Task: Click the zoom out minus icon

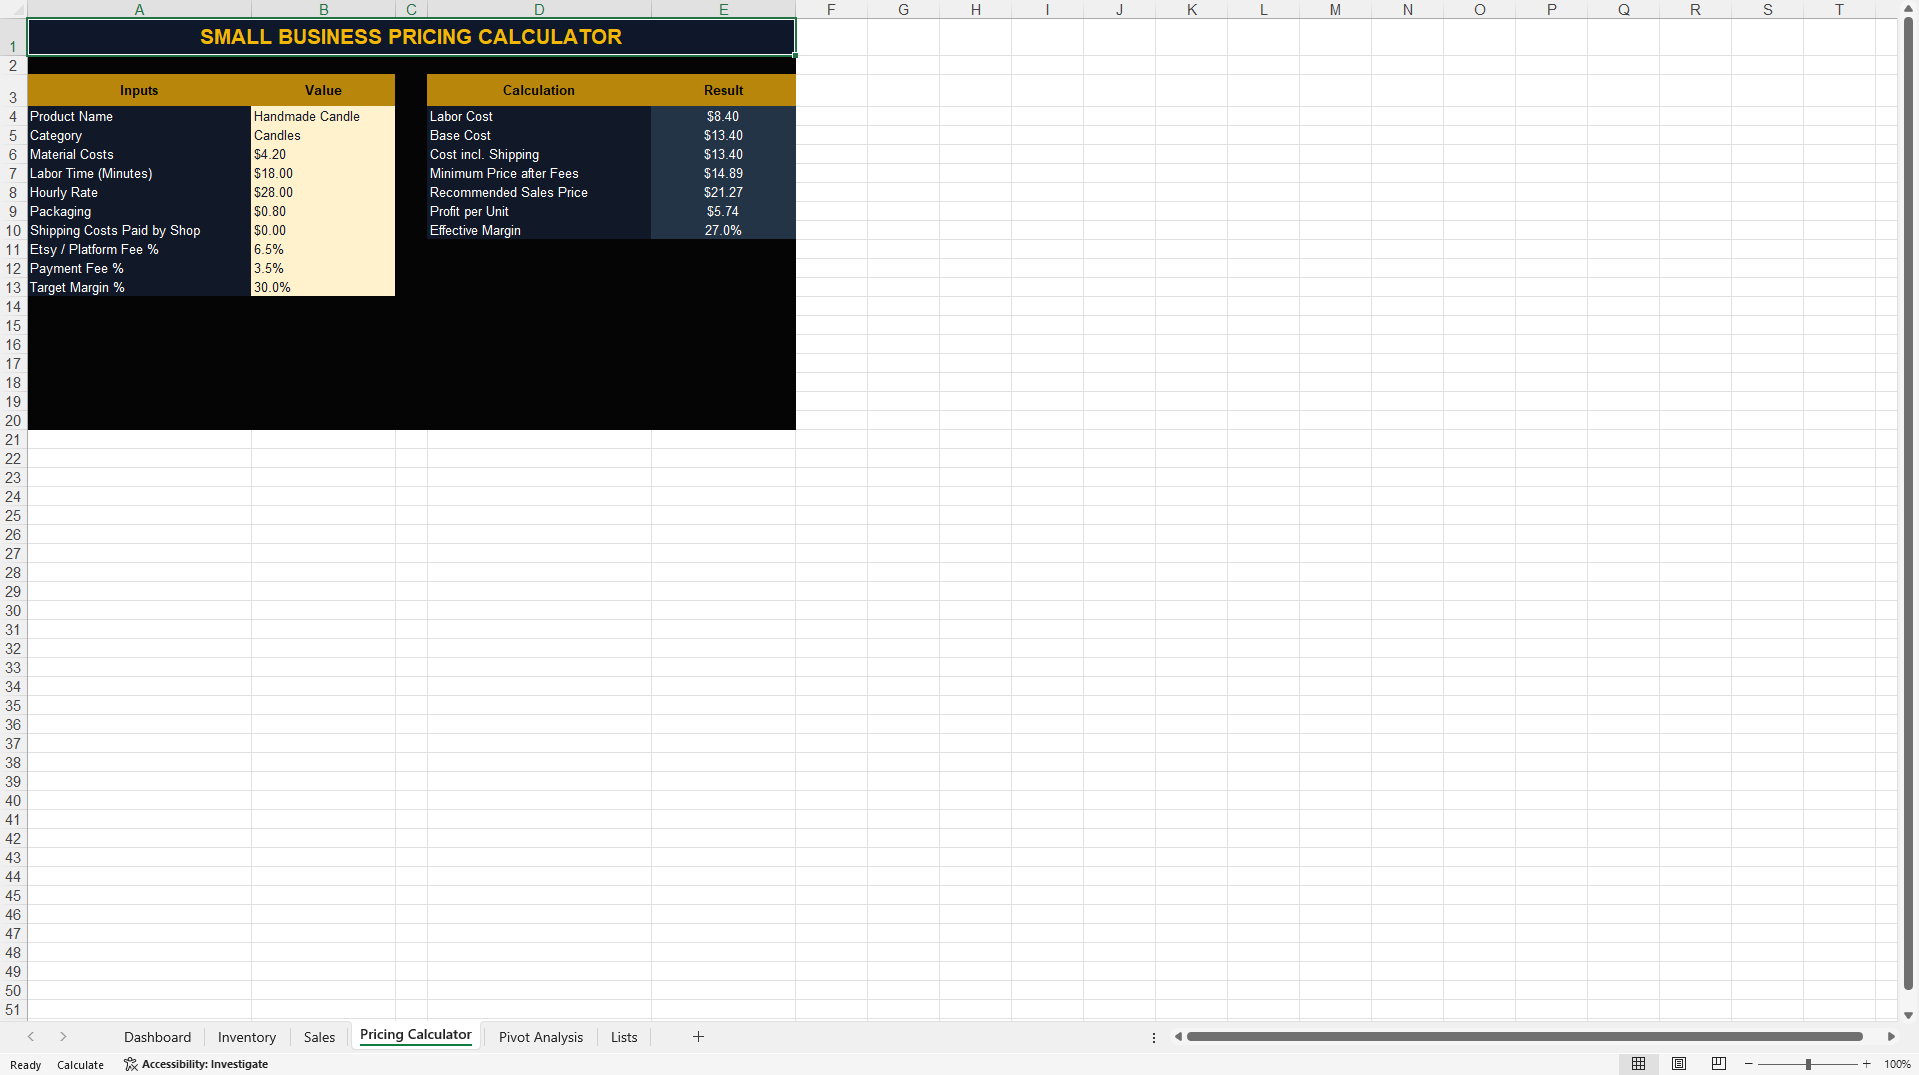Action: [1749, 1064]
